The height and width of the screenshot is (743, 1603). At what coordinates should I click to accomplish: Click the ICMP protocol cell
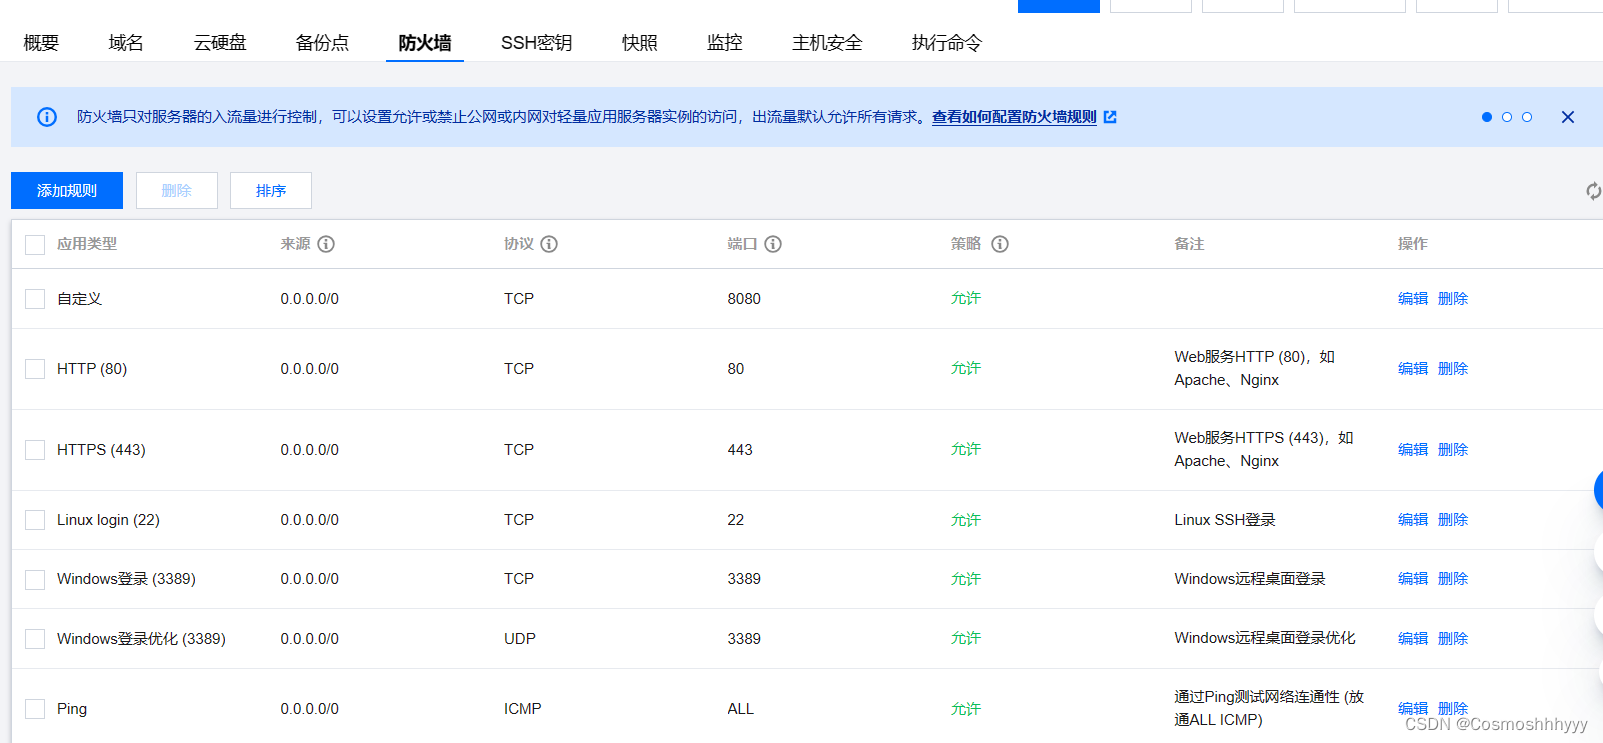(523, 709)
